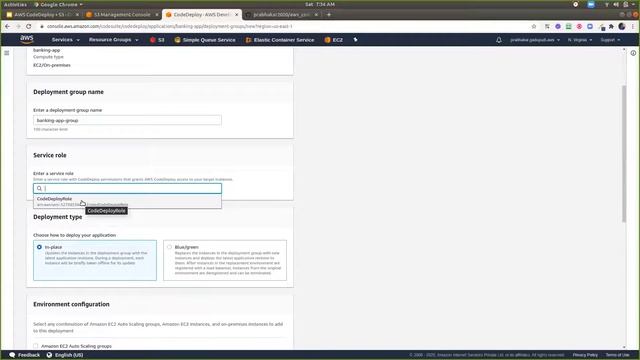Open the system status menu arrow

pos(634,4)
